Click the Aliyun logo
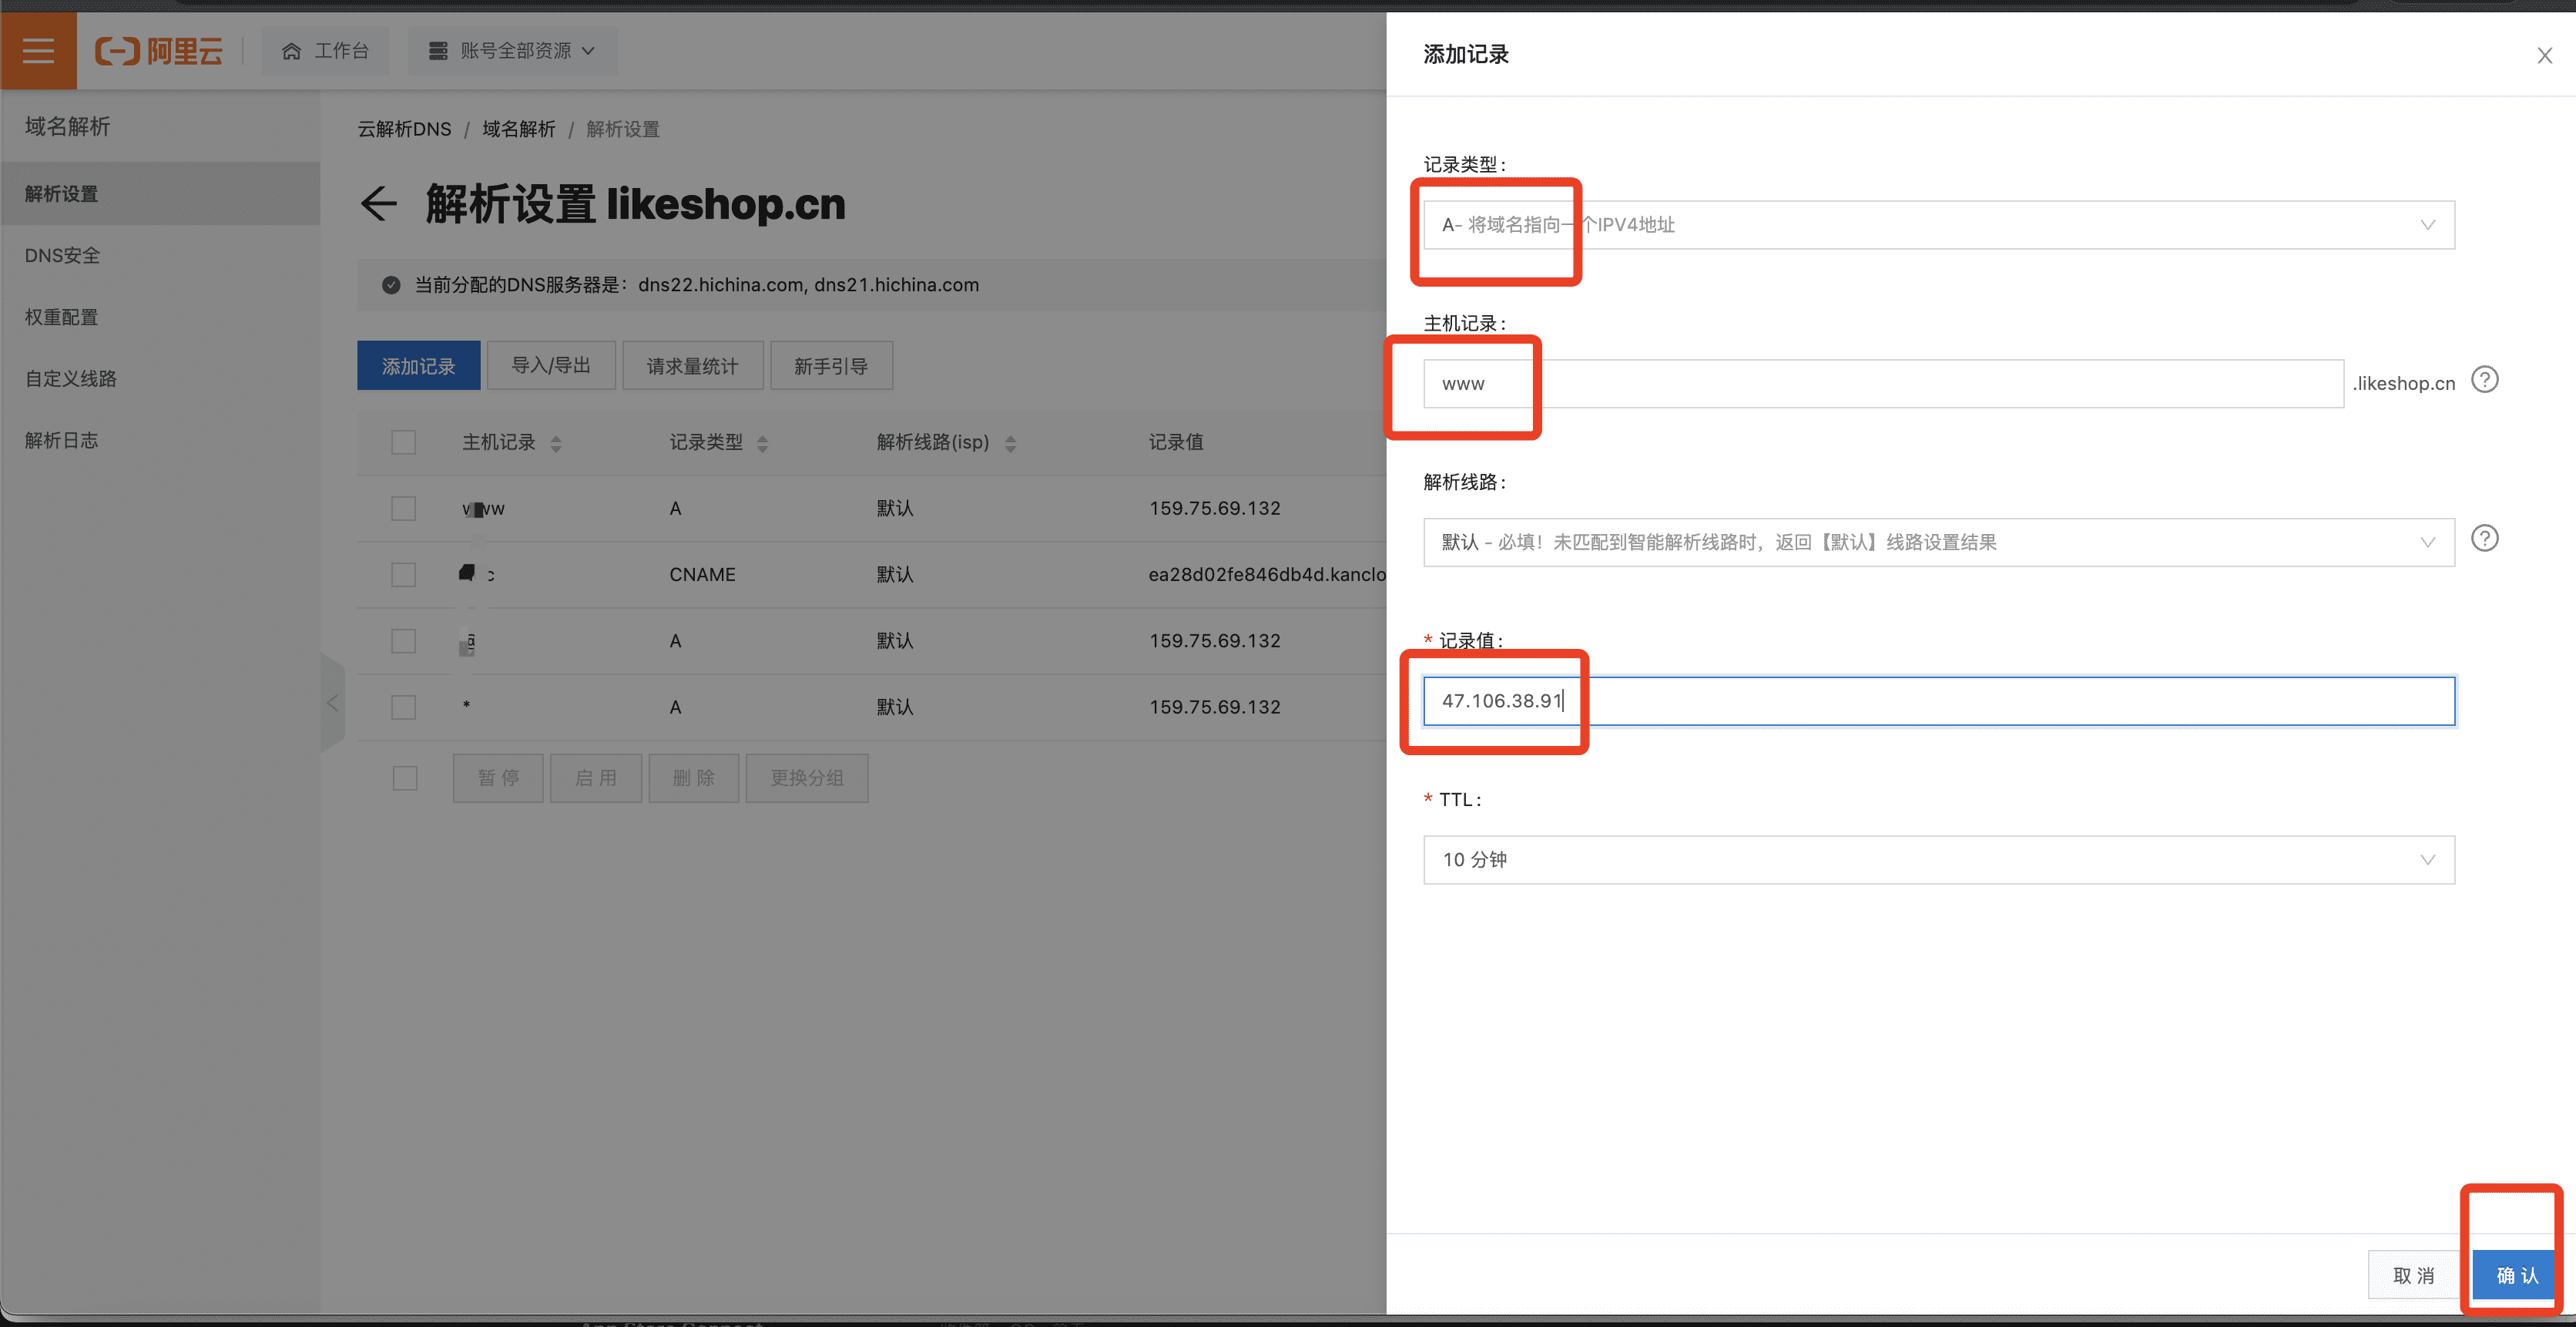Image resolution: width=2576 pixels, height=1327 pixels. 159,50
